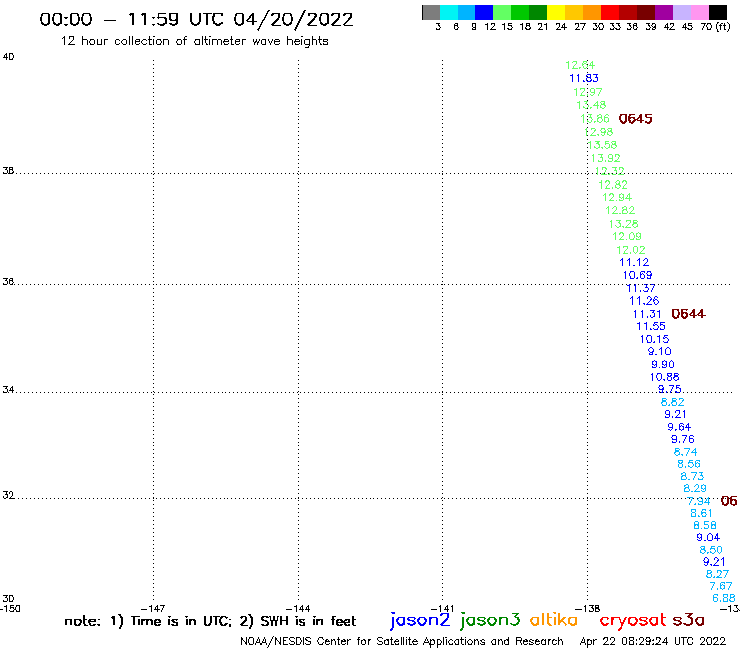Click the 0645 time label
This screenshot has width=740, height=650.
point(635,119)
